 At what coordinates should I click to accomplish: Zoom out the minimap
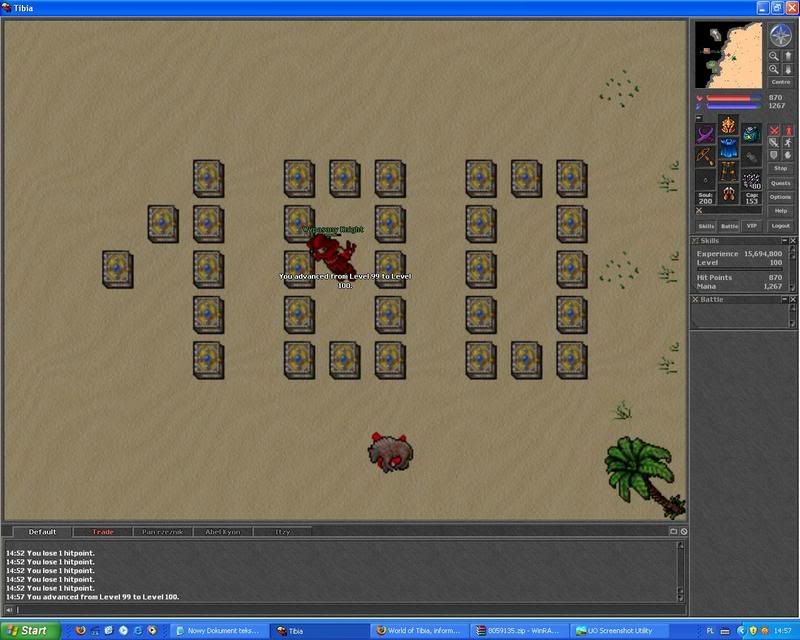[x=774, y=56]
